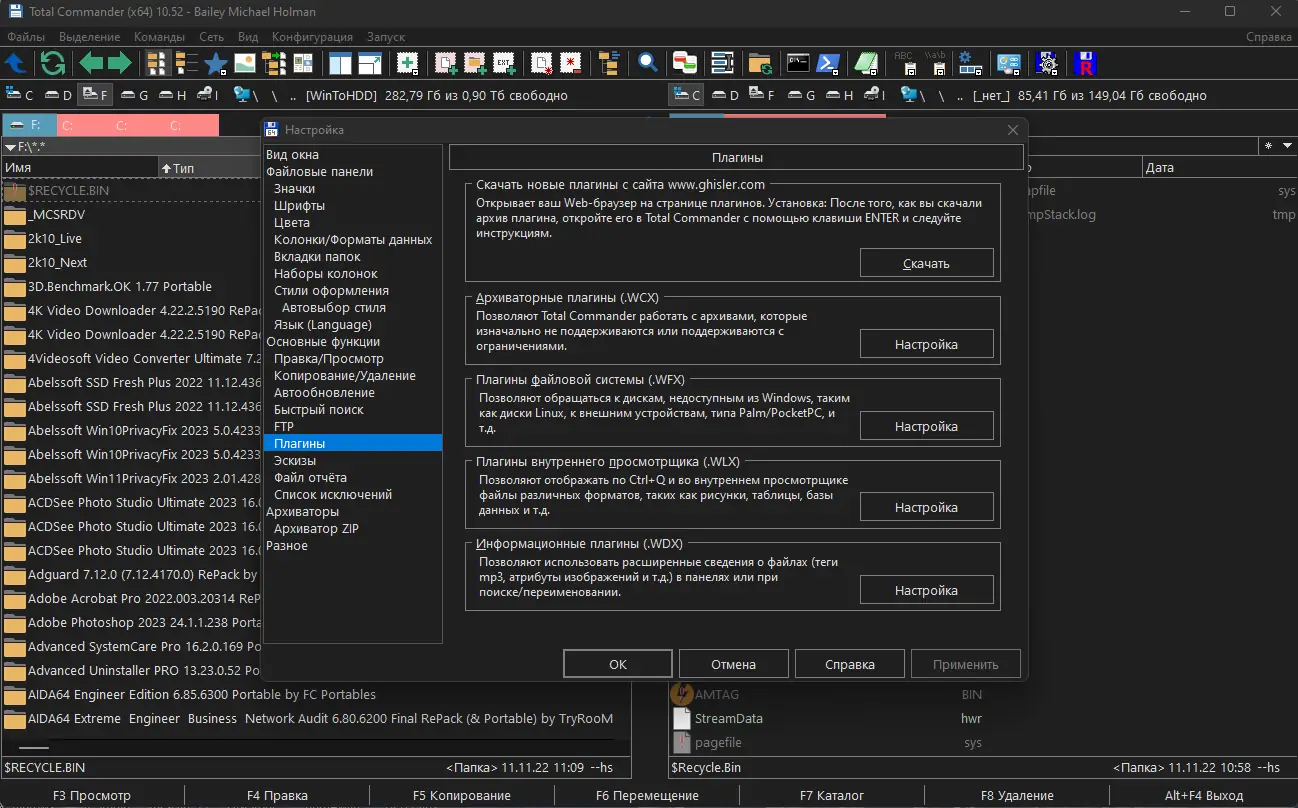The width and height of the screenshot is (1298, 808).
Task: Open the Выделение menu
Action: (x=90, y=37)
